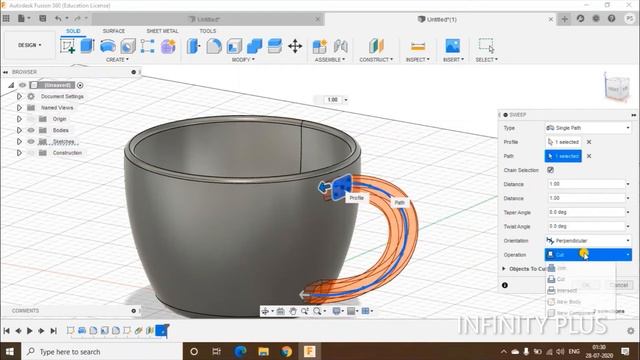
Task: Toggle visibility of Construction folder
Action: (31, 153)
